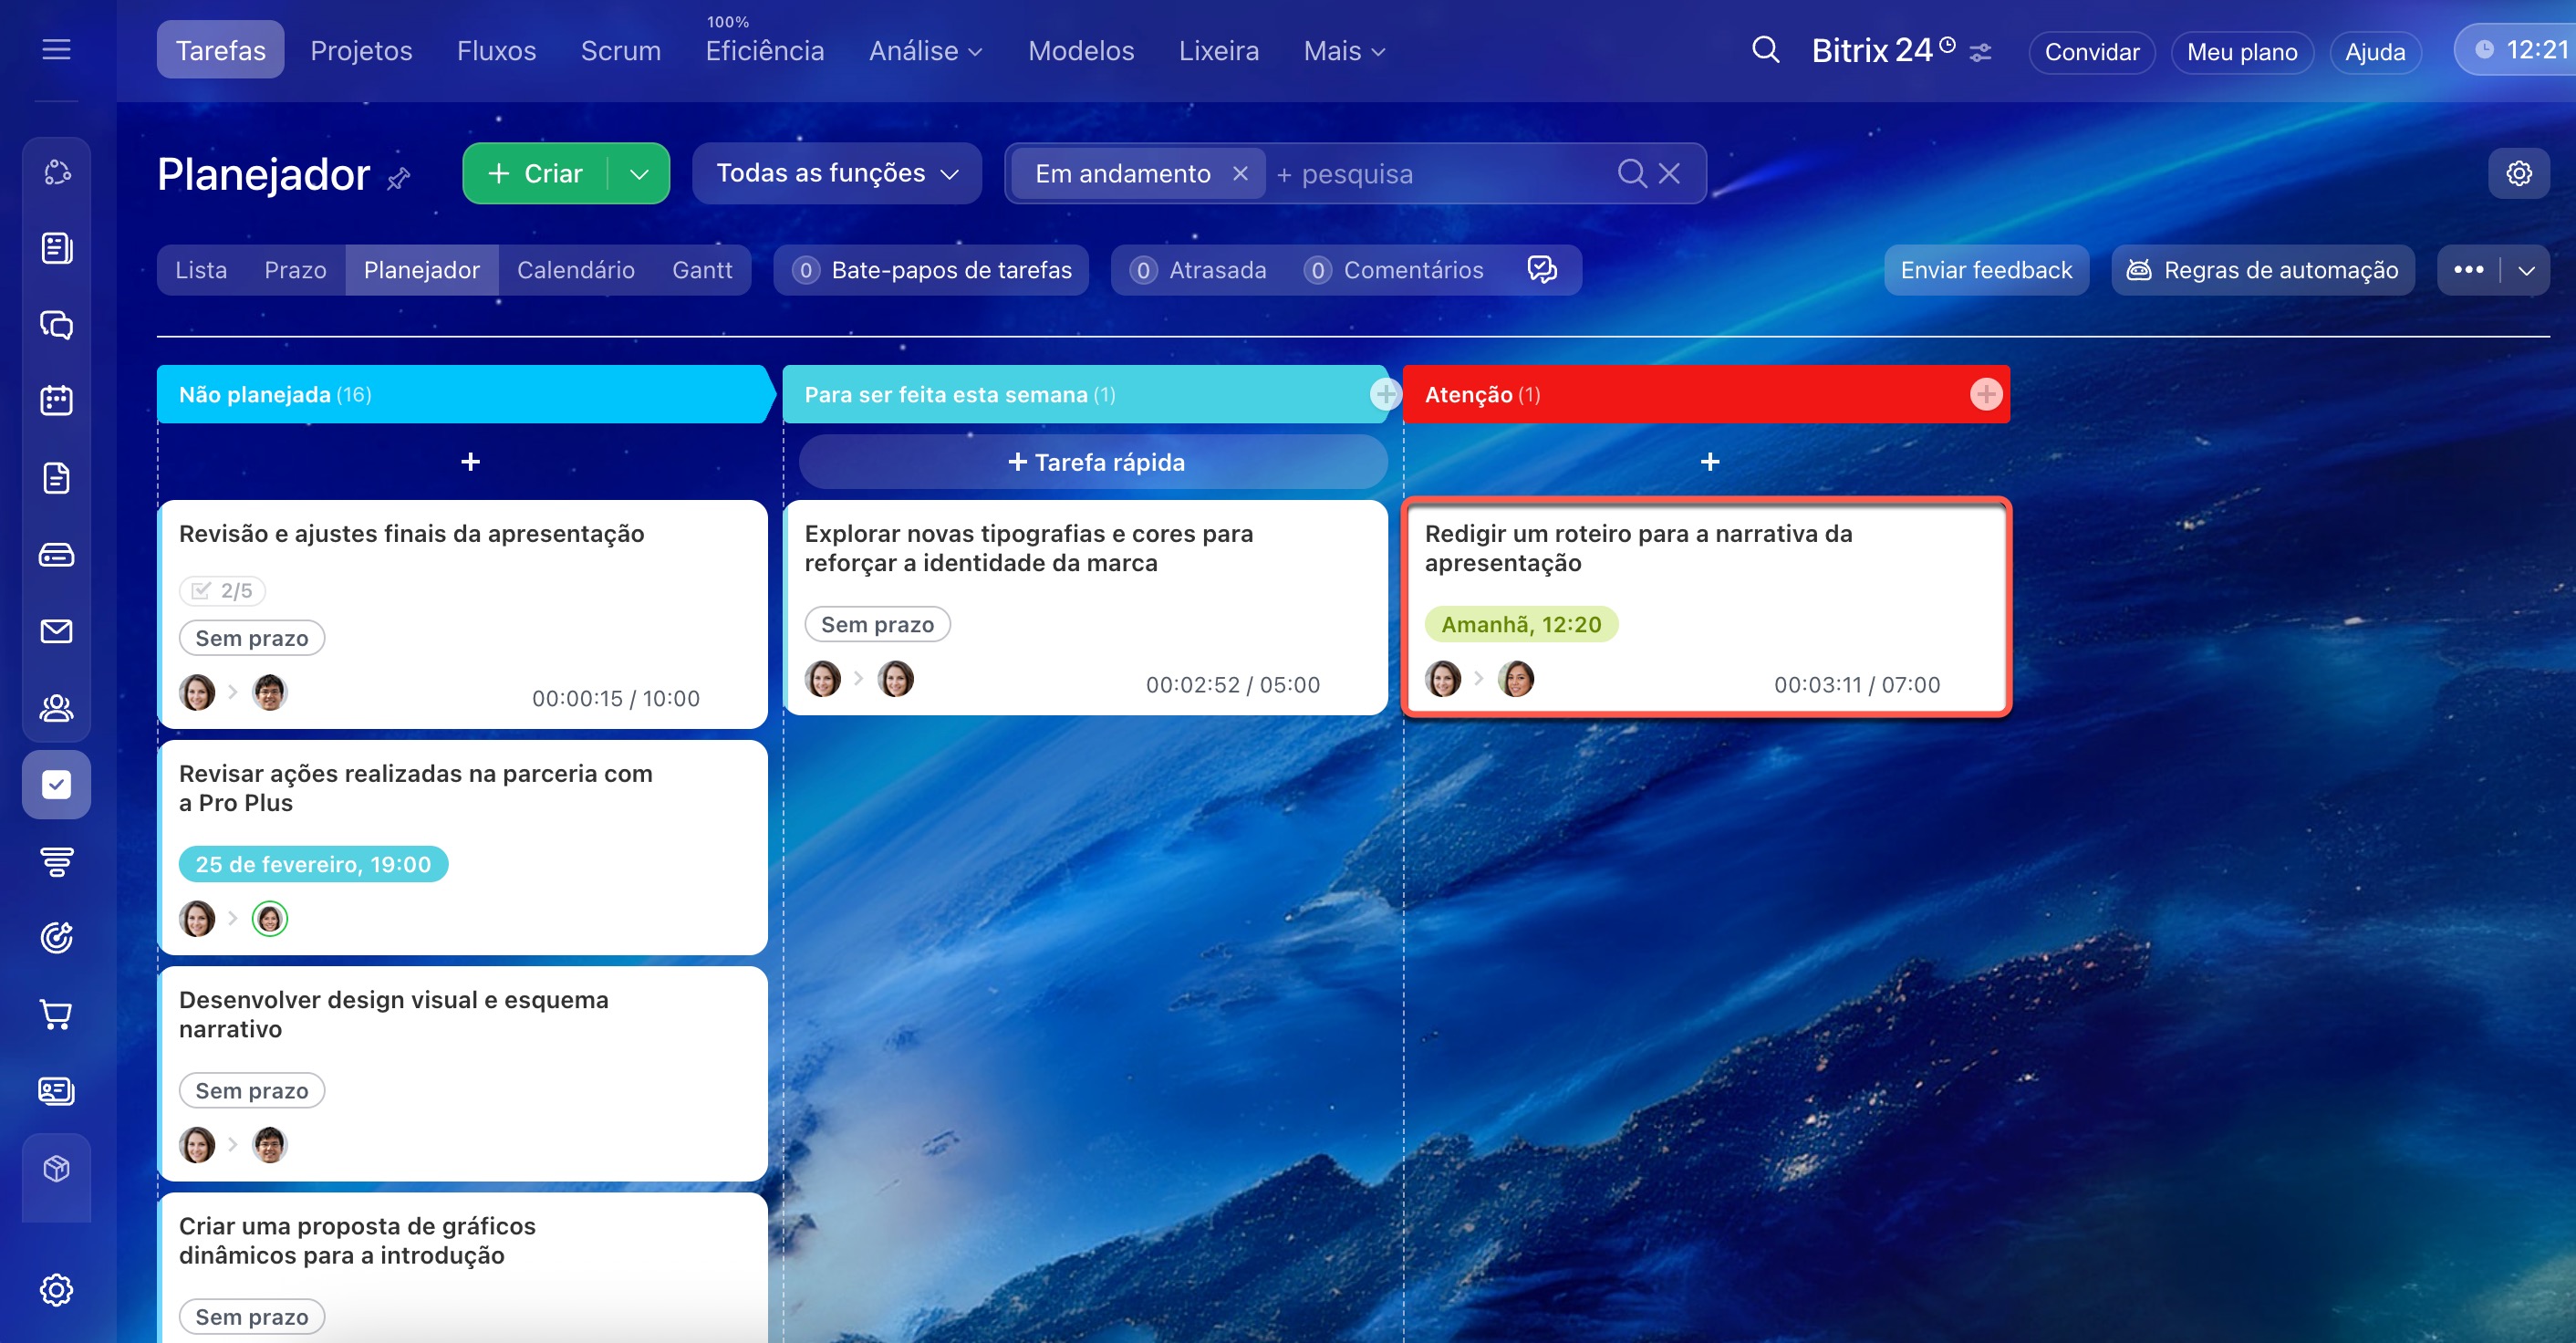Open the hamburger menu icon
This screenshot has width=2576, height=1343.
coord(56,49)
